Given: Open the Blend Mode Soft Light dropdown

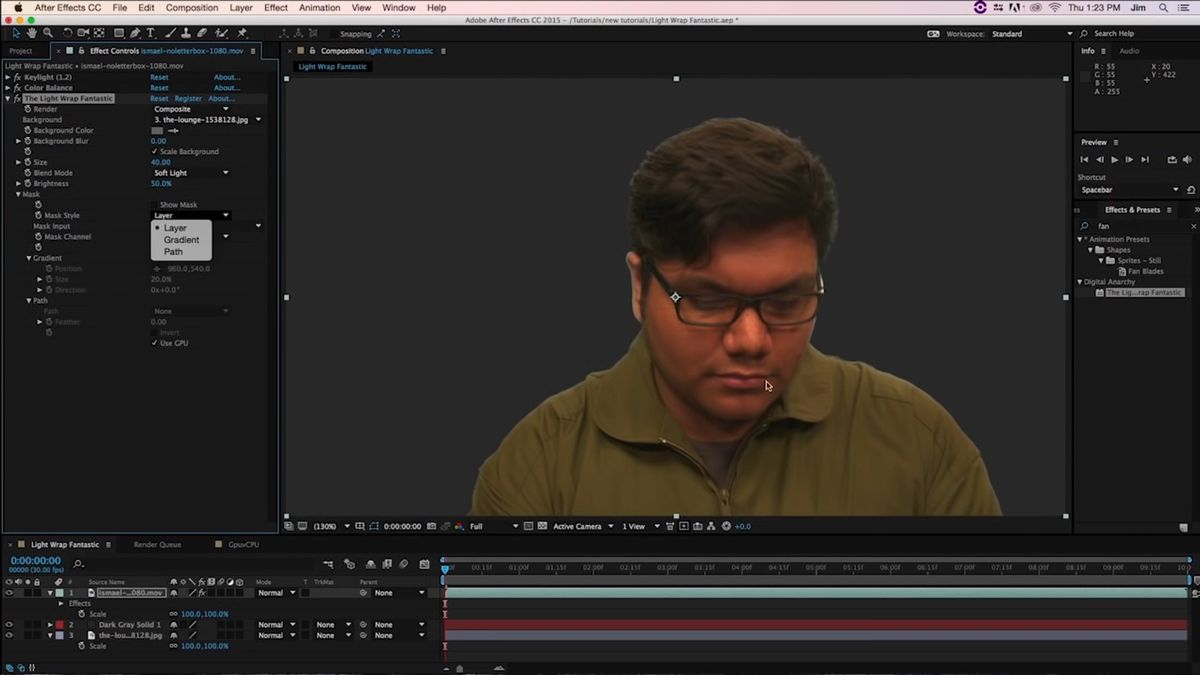Looking at the screenshot, I should [190, 173].
